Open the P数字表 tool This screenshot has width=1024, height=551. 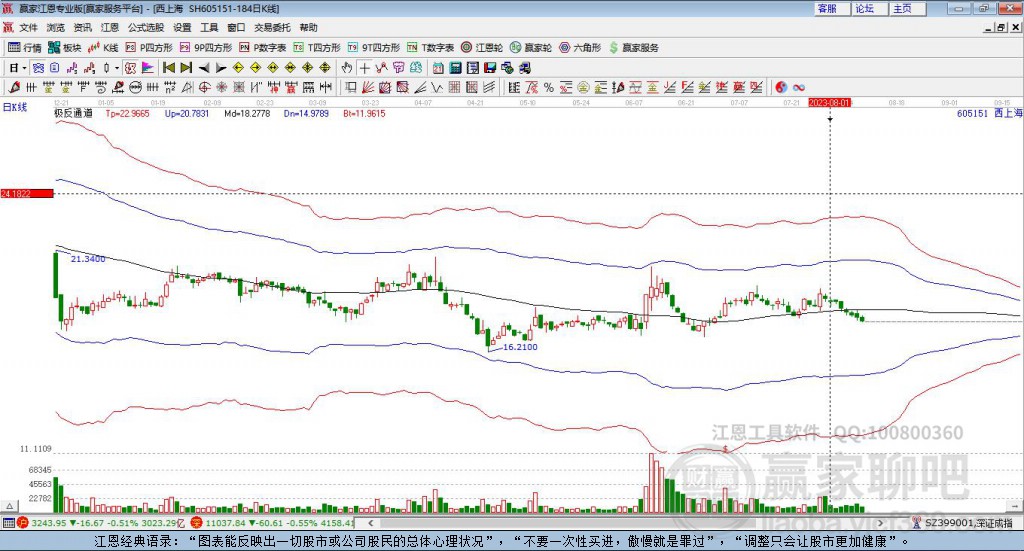pyautogui.click(x=263, y=48)
